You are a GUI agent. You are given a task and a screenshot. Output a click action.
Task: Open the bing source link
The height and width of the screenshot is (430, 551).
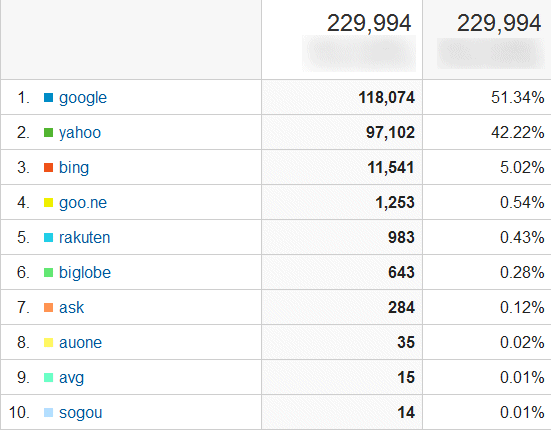point(74,168)
